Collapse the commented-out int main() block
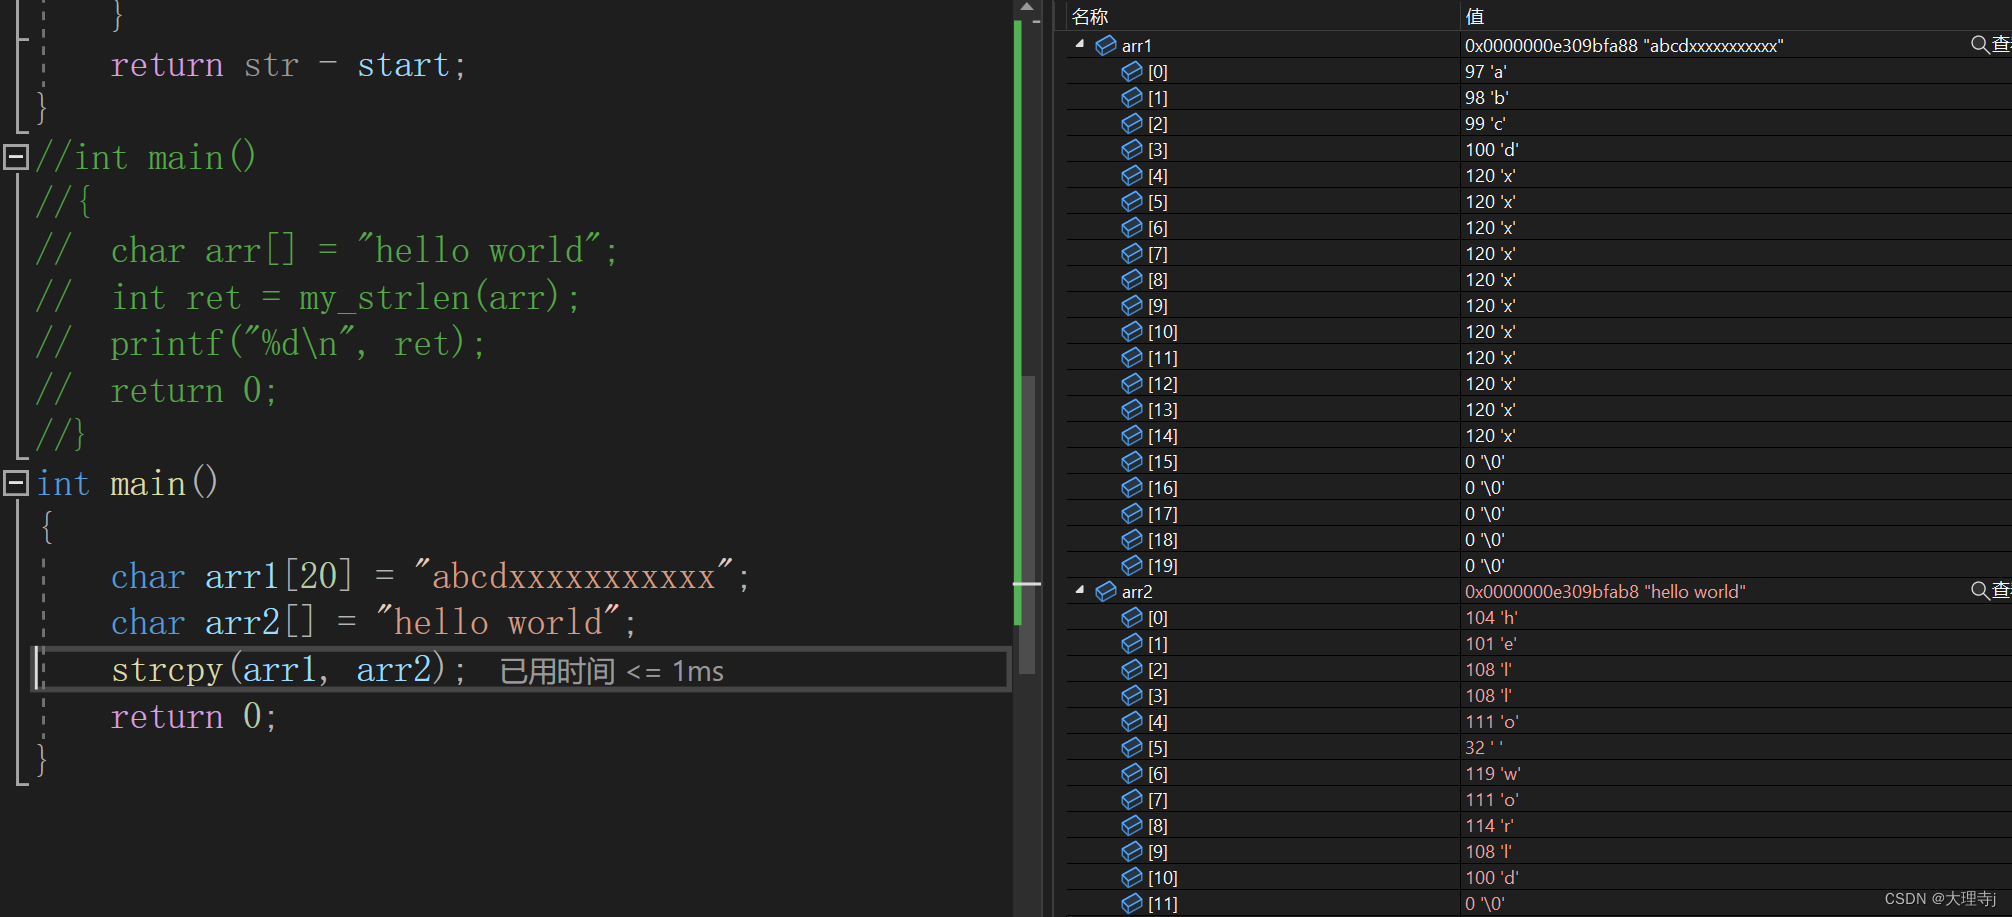 click(16, 157)
